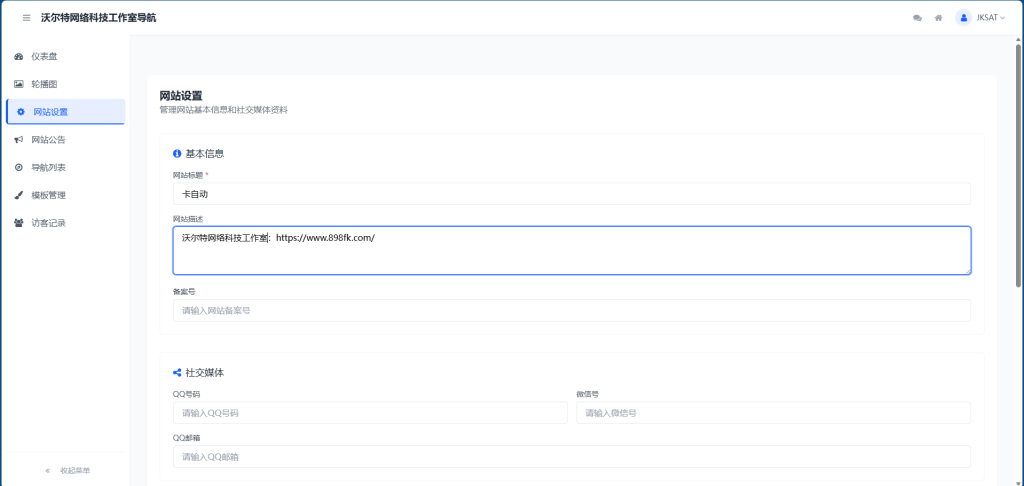This screenshot has width=1024, height=486.
Task: Click the 网站设置 page heading
Action: (181, 96)
